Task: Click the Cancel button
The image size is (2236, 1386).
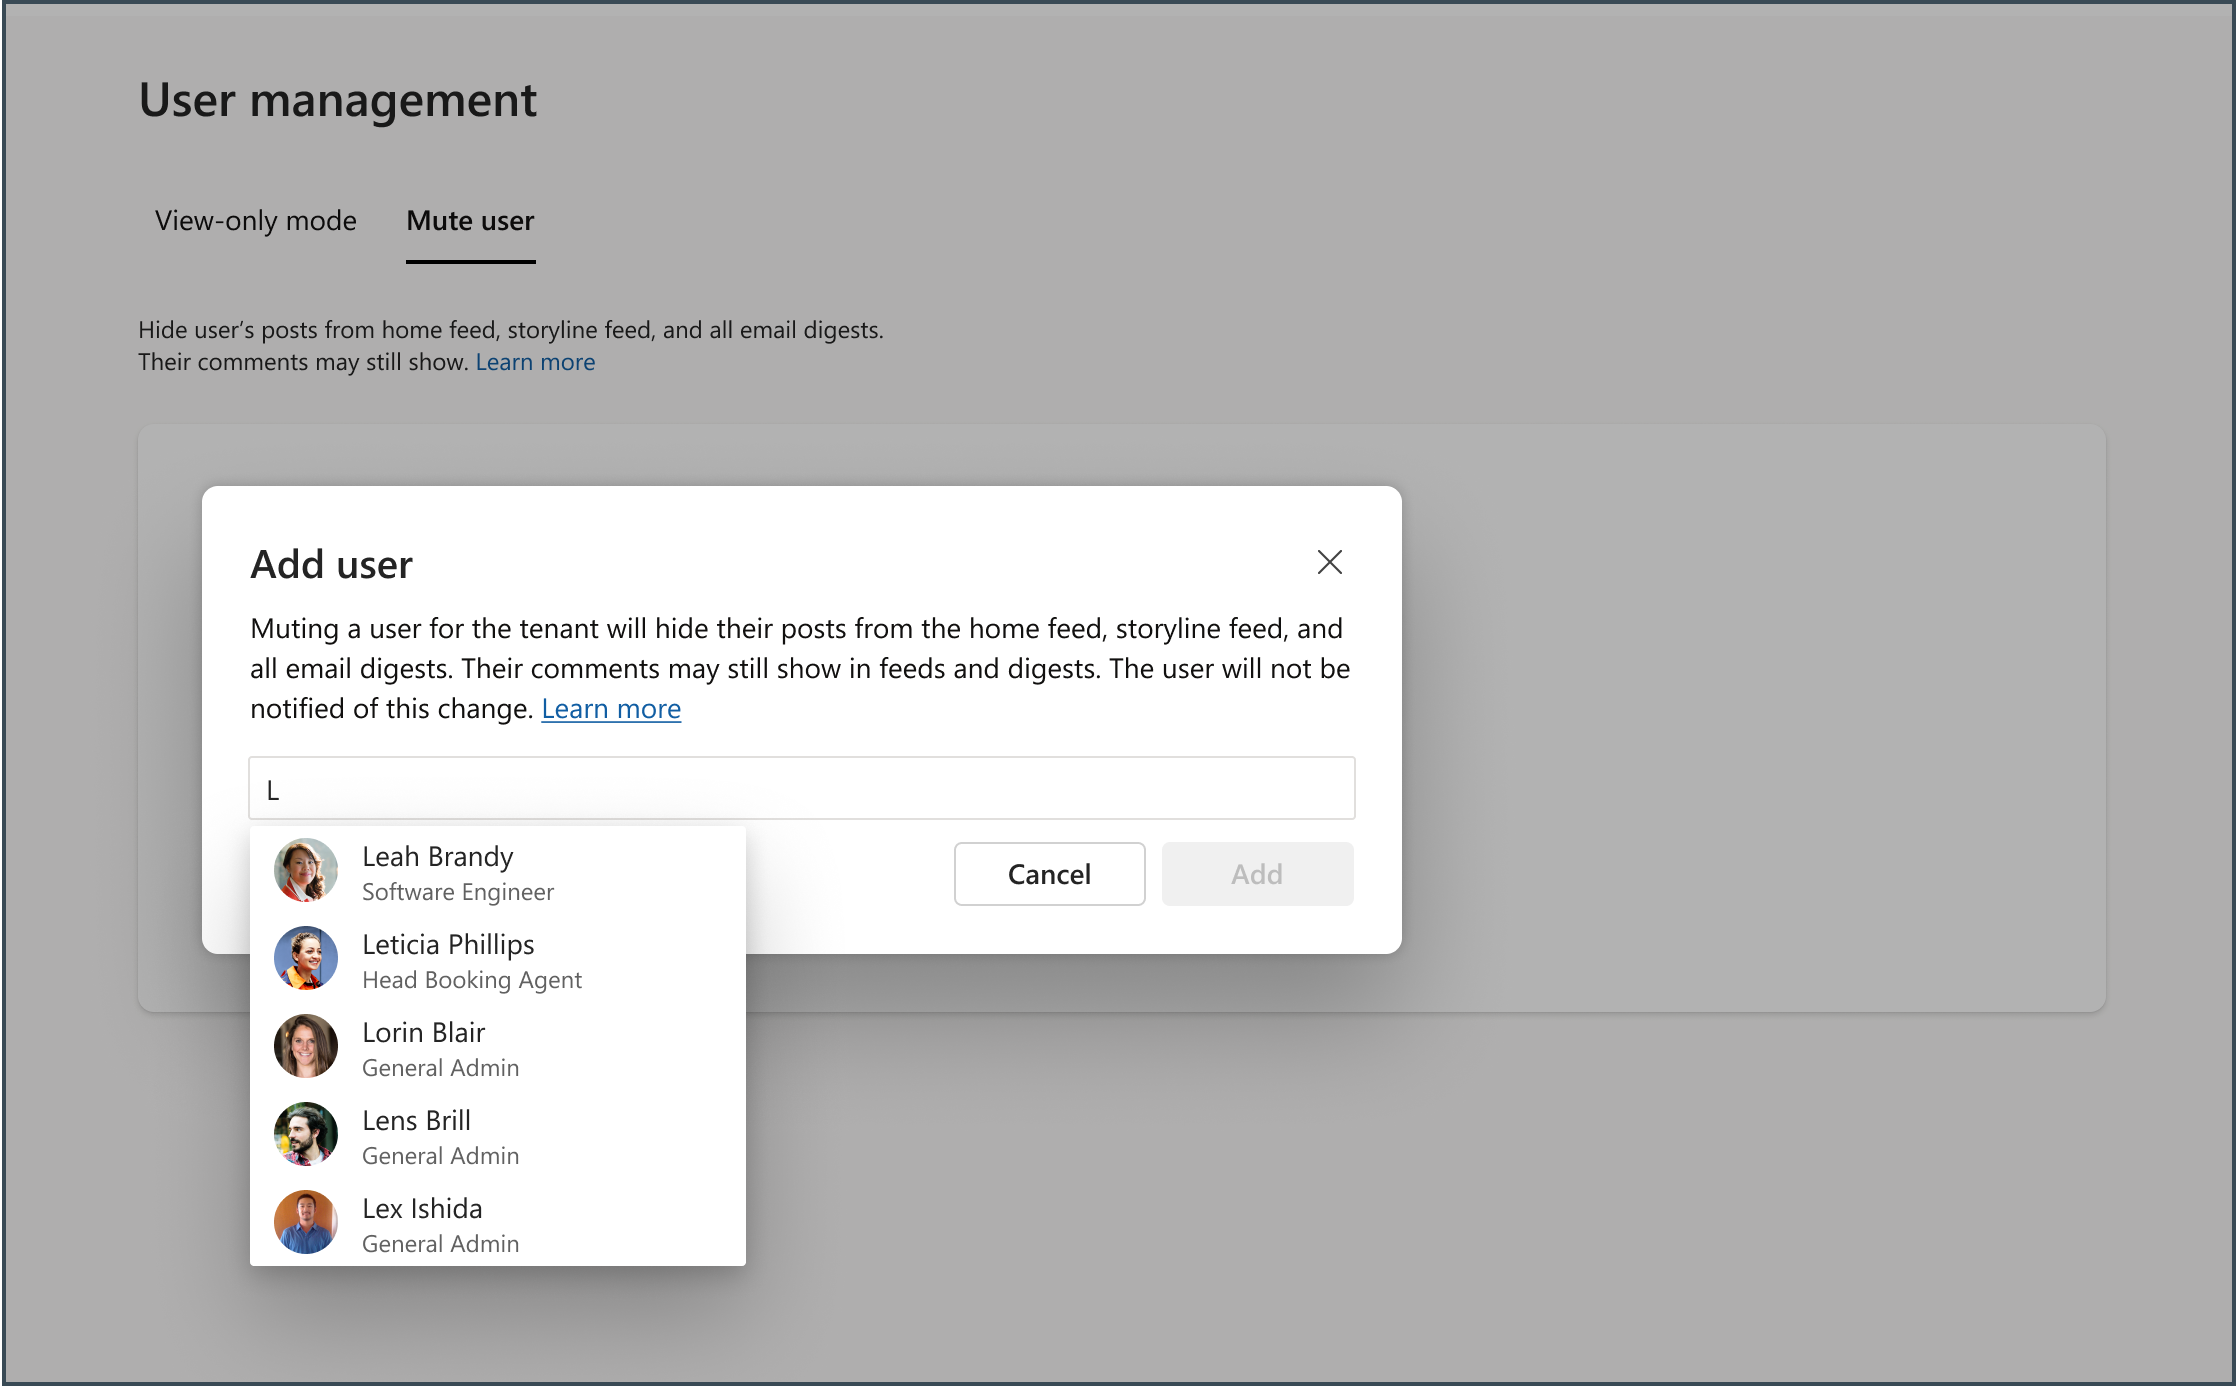Action: (1049, 872)
